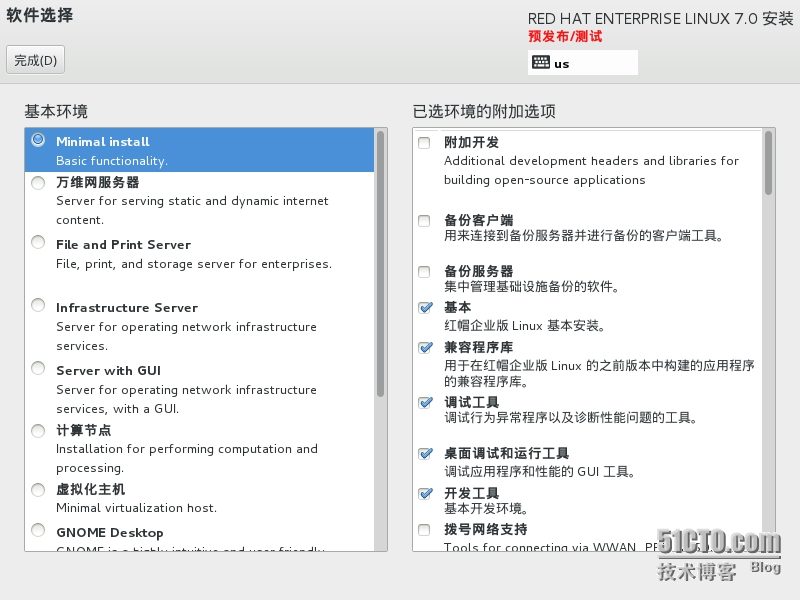Image resolution: width=800 pixels, height=600 pixels.
Task: Toggle the 开发工具 development tools checkbox
Action: (x=425, y=493)
